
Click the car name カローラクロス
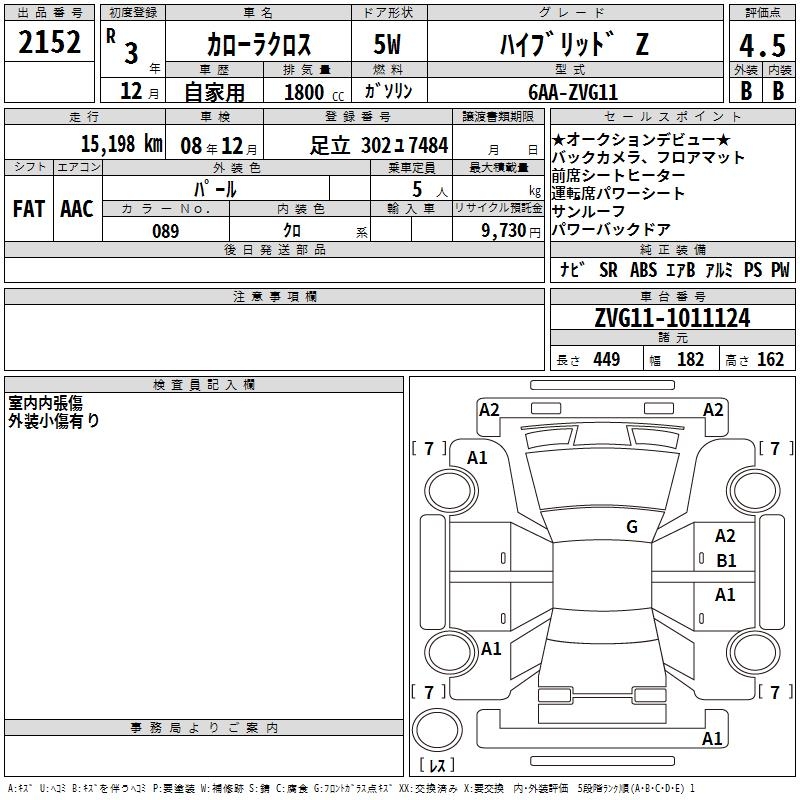point(259,44)
